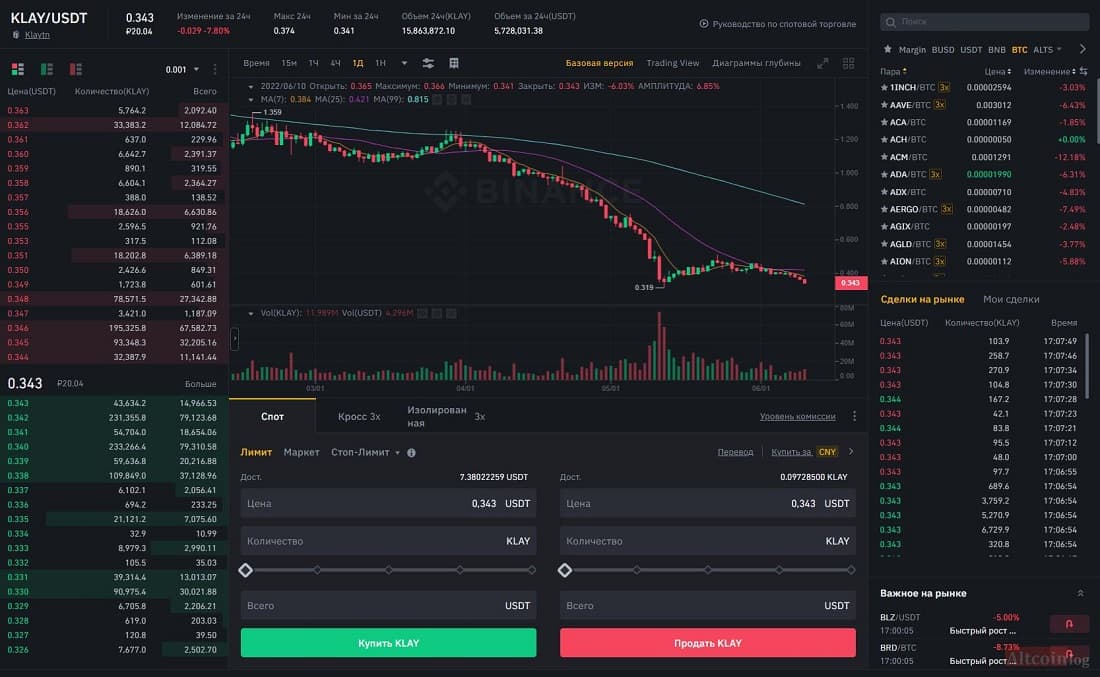Image resolution: width=1100 pixels, height=677 pixels.
Task: Switch to Кросс 3x margin tab
Action: (x=359, y=417)
